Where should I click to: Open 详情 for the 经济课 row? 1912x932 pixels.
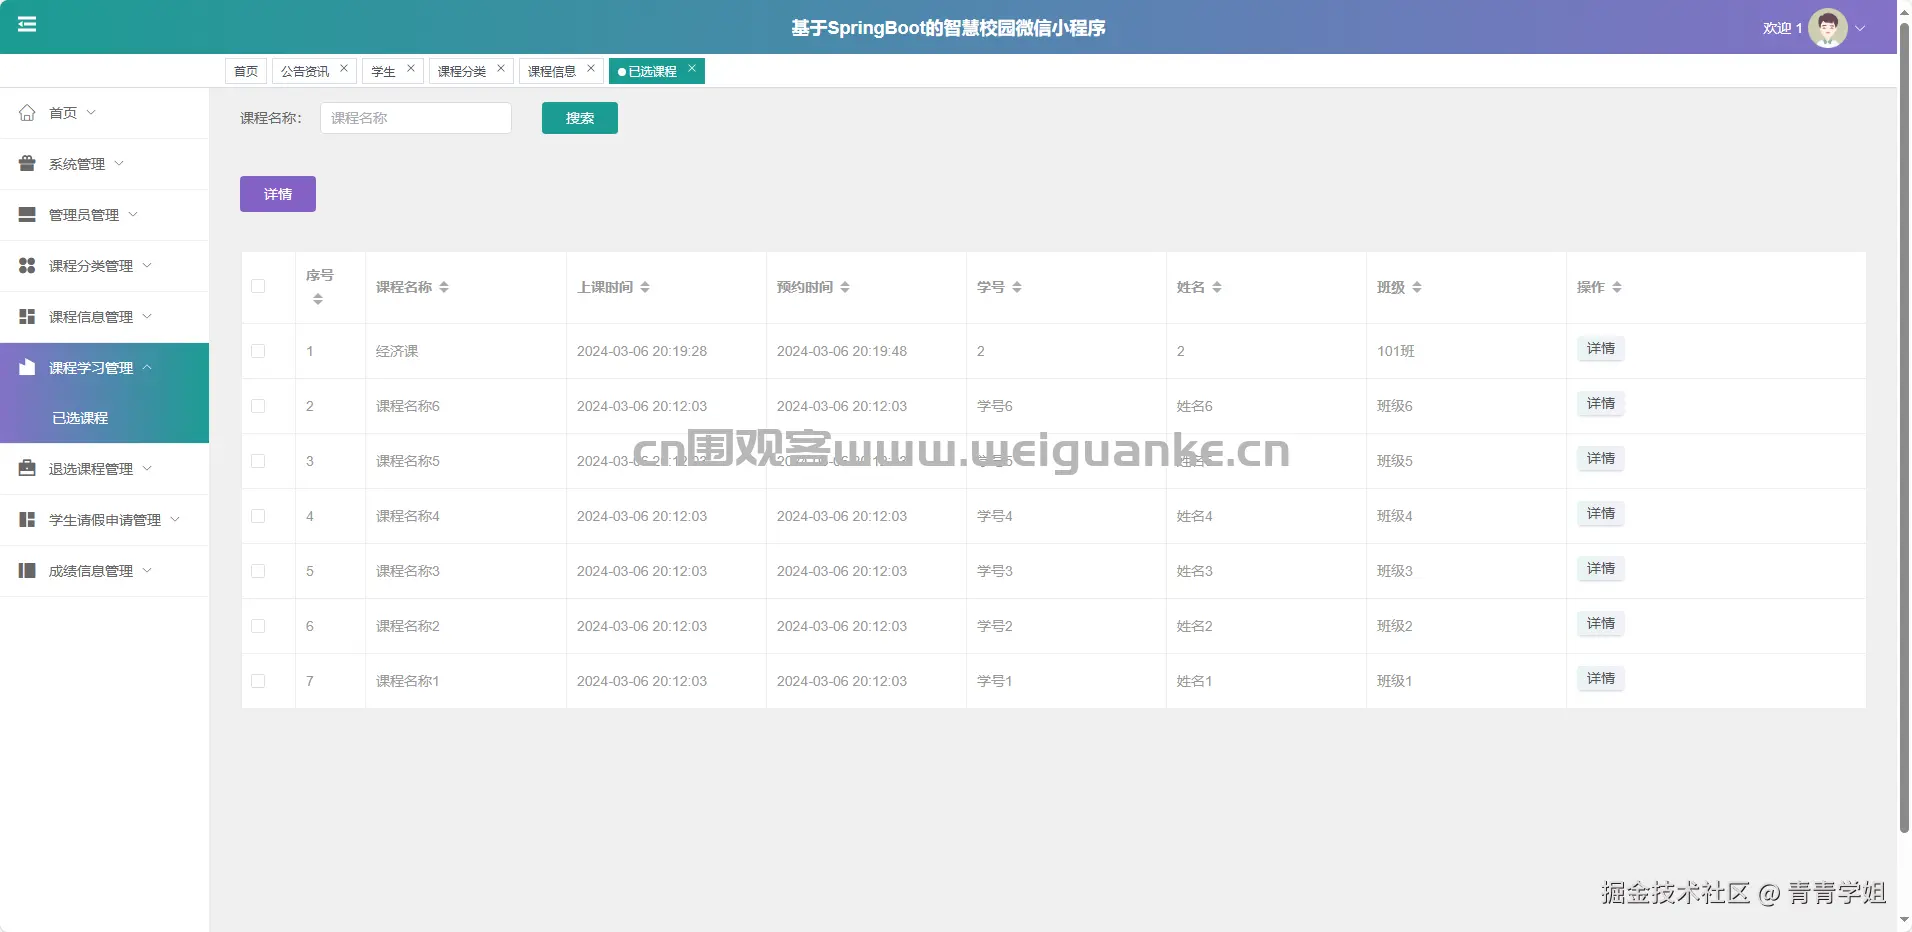(1600, 348)
